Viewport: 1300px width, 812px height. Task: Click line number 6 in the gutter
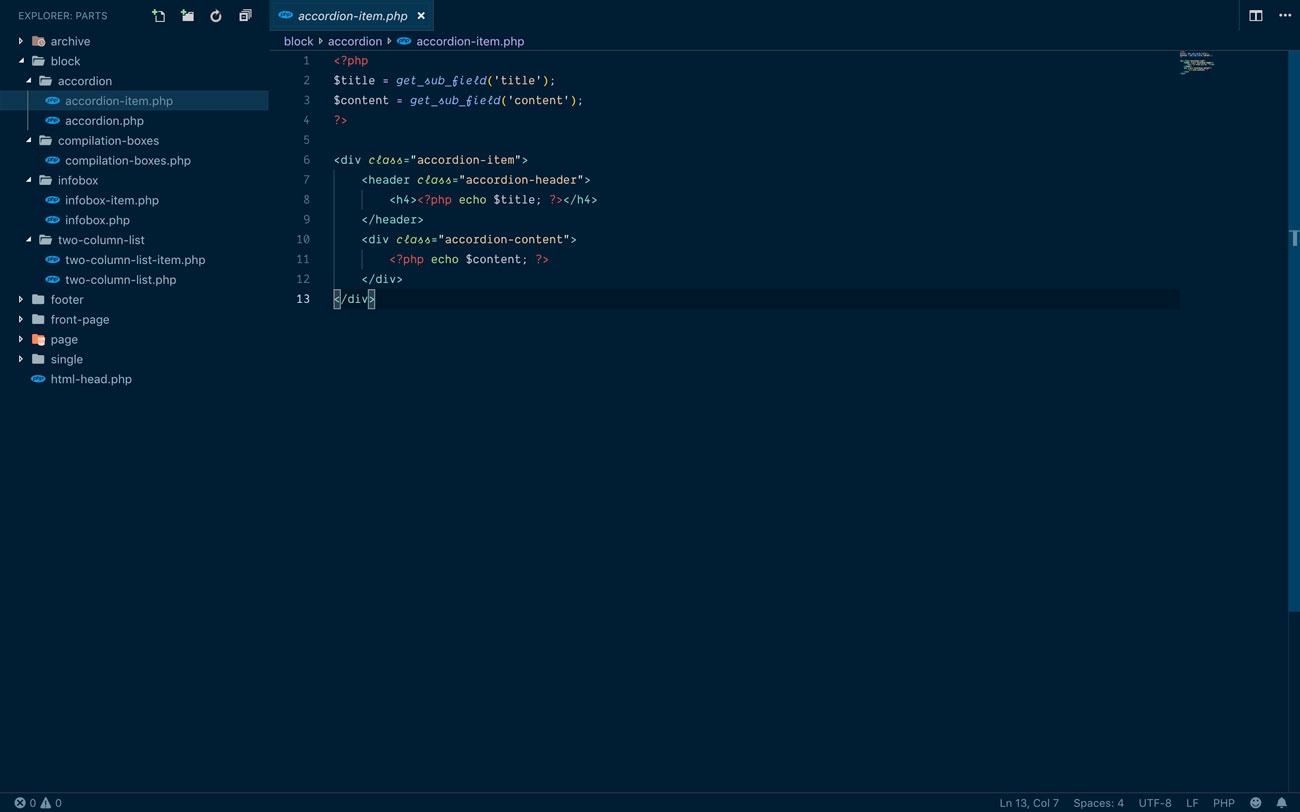(x=306, y=160)
